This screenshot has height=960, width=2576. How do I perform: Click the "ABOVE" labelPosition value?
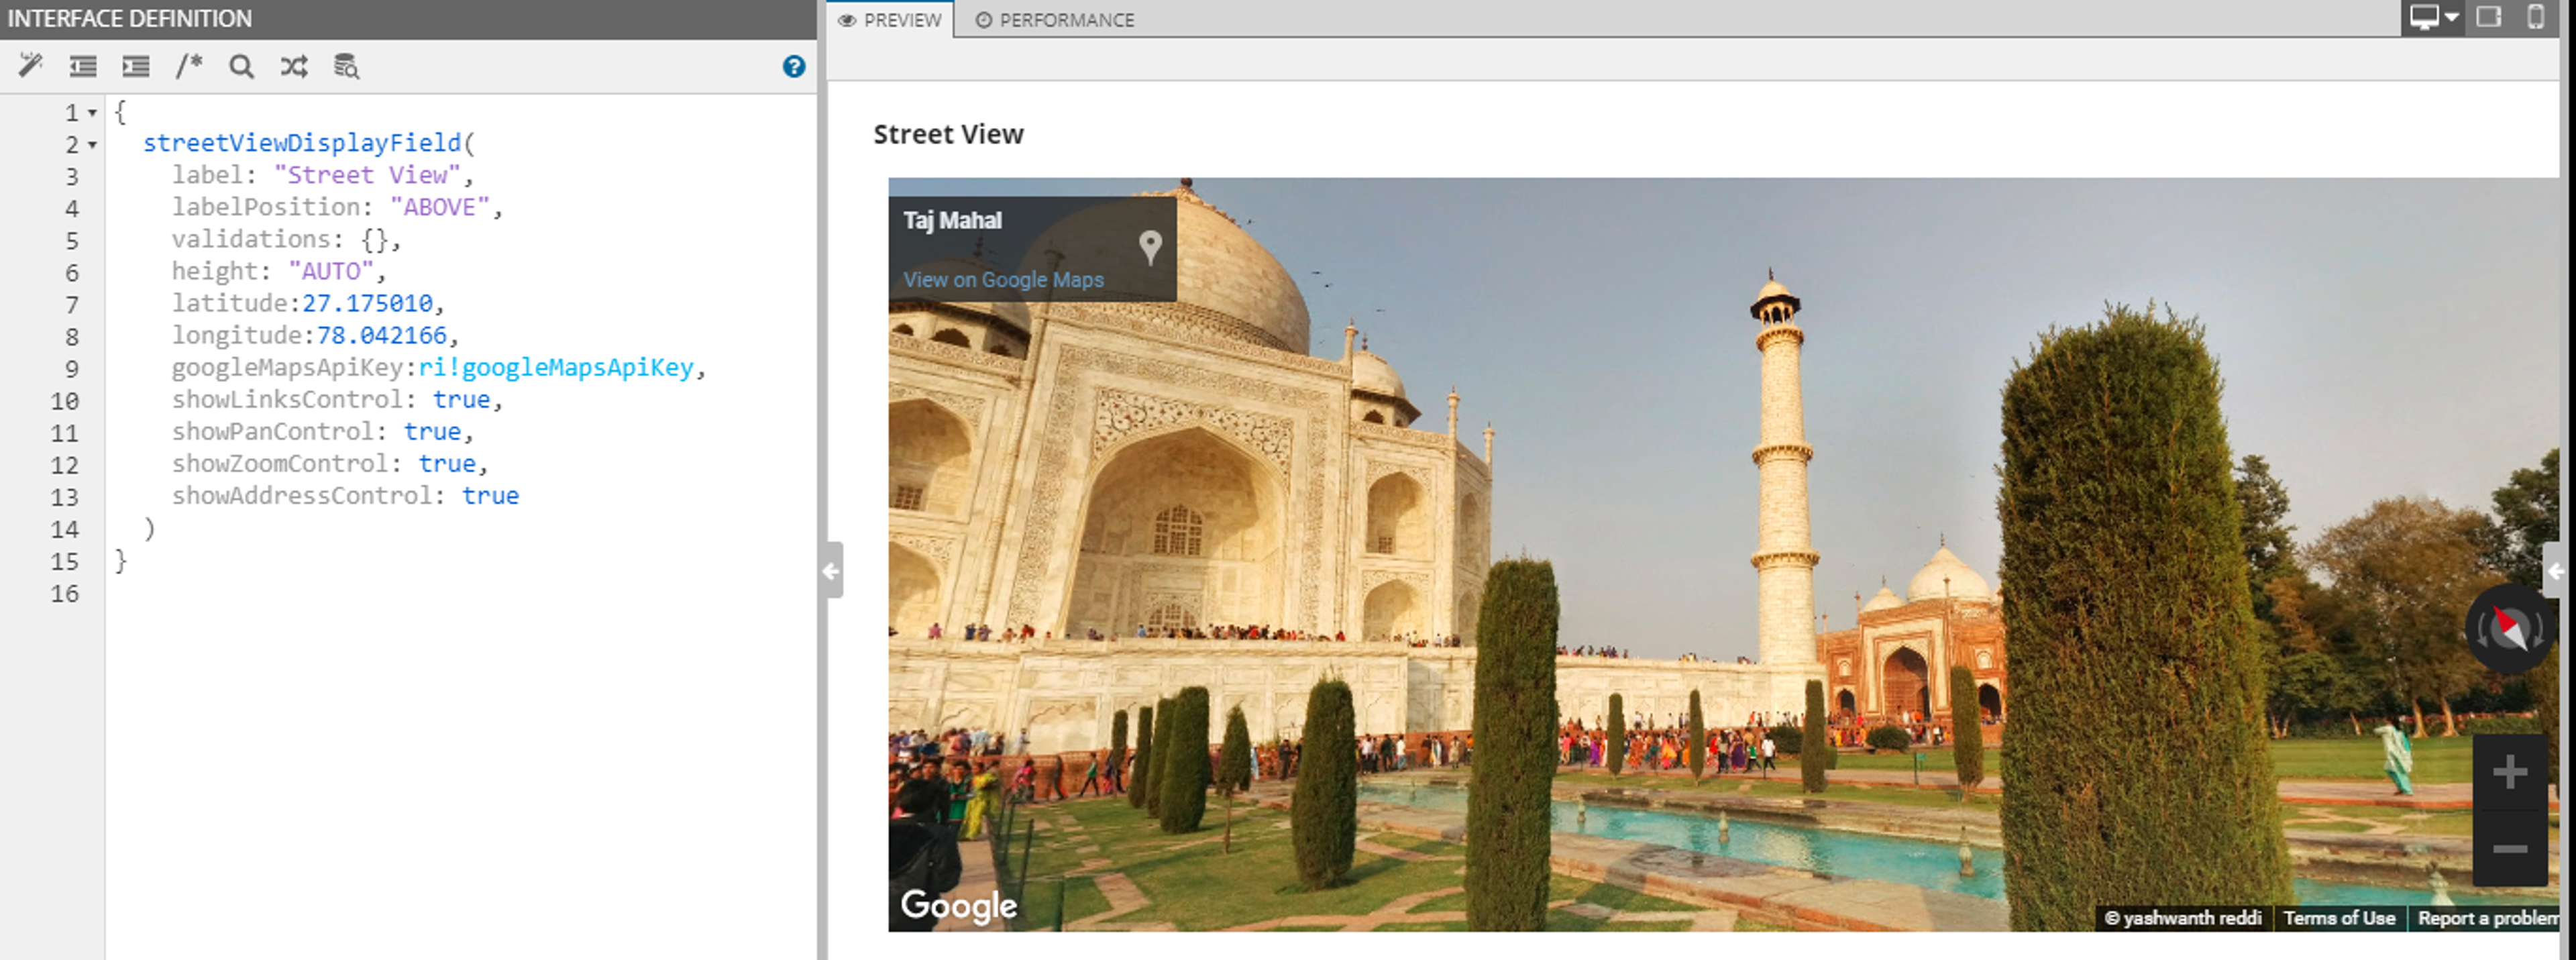click(x=440, y=207)
